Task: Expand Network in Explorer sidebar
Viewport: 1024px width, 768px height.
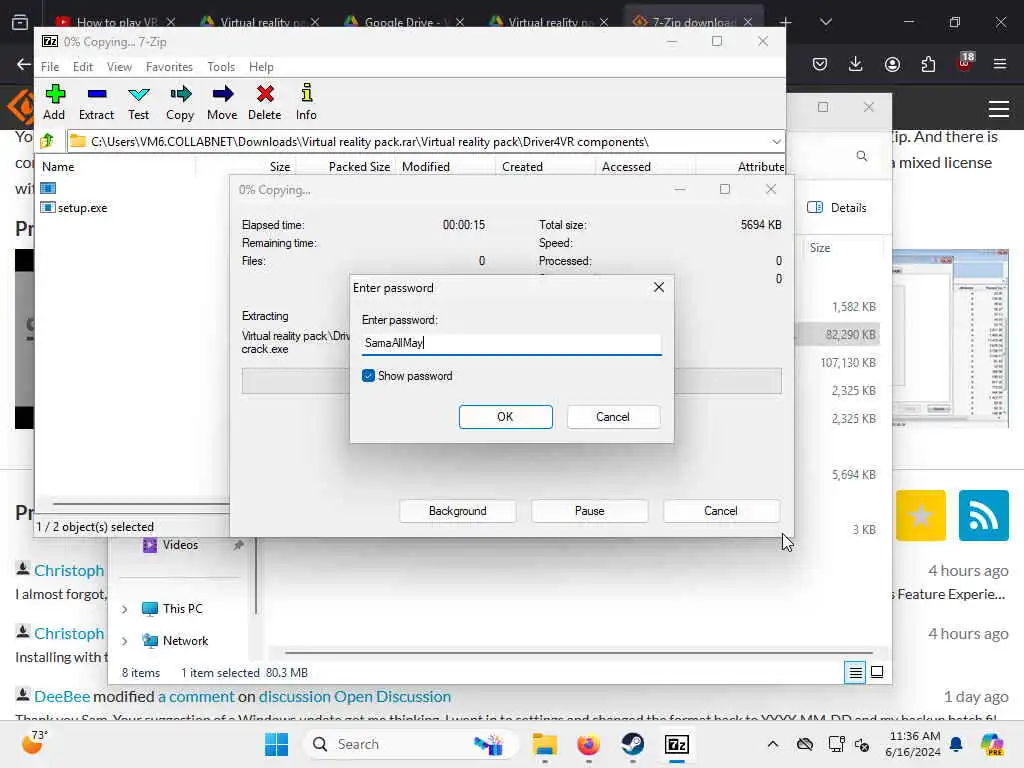Action: (124, 641)
